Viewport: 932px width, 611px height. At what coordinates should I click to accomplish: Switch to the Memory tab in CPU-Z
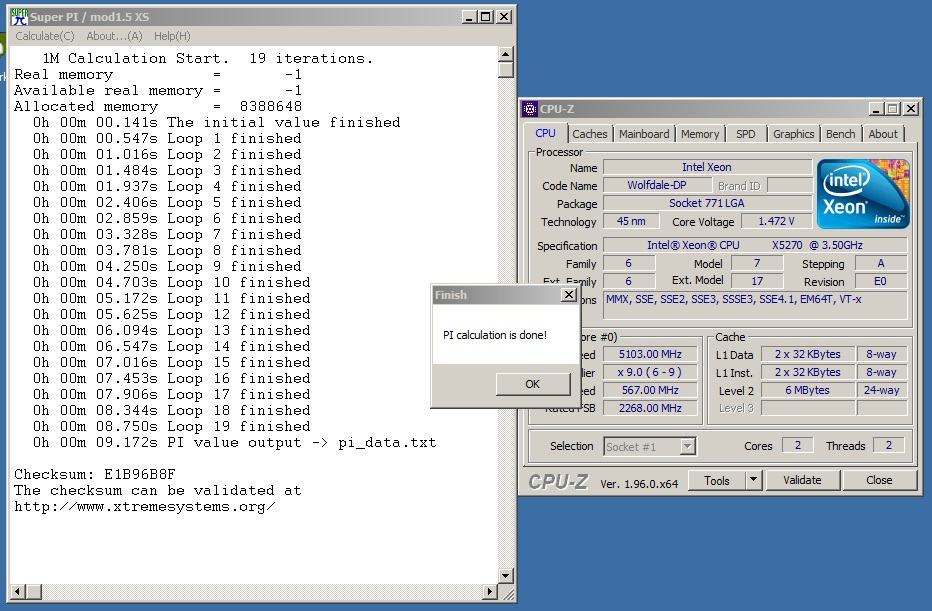[700, 134]
